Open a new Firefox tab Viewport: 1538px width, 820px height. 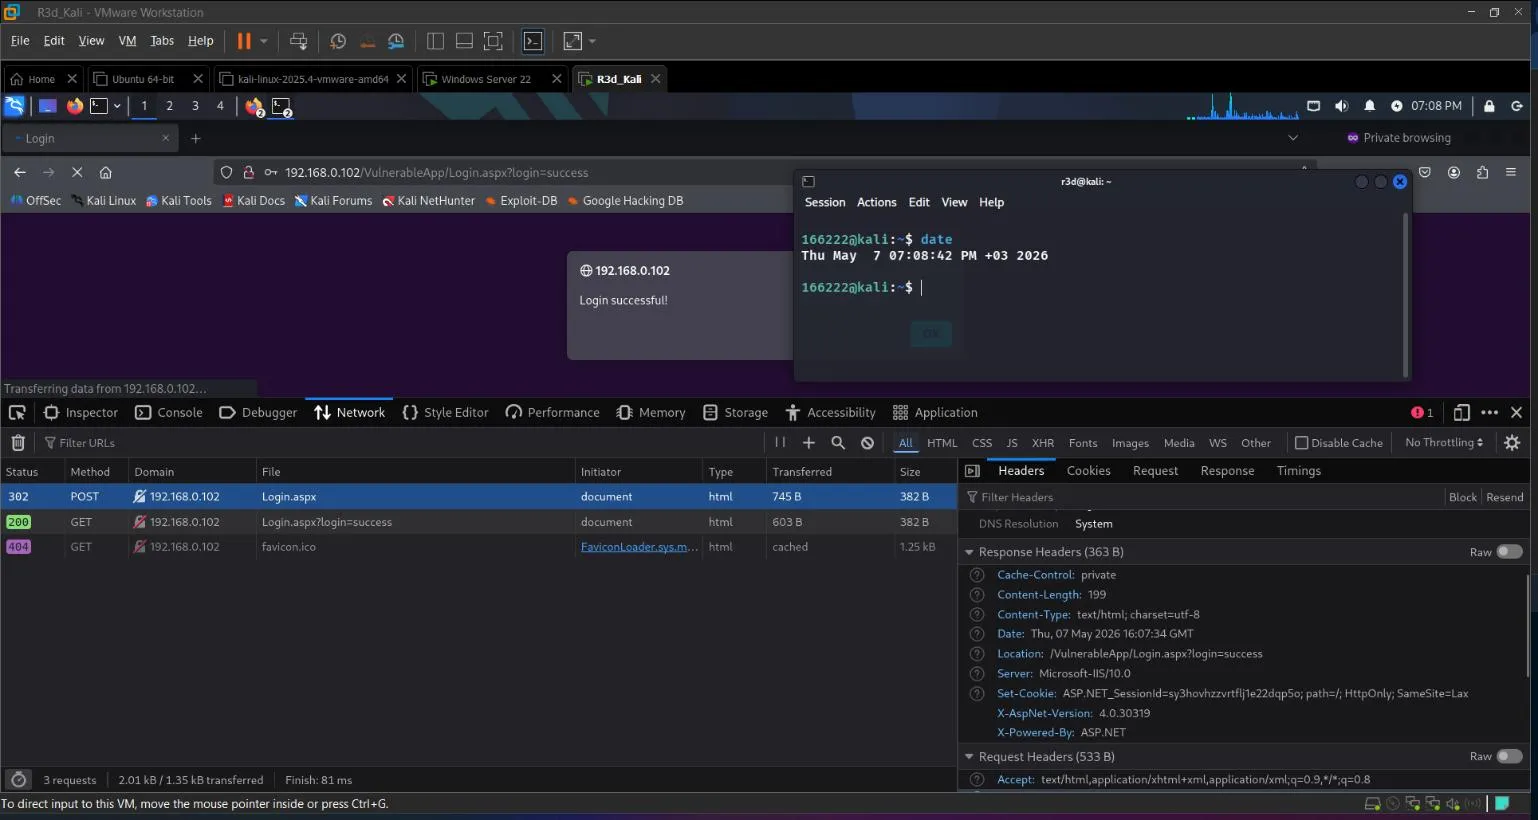[x=196, y=138]
